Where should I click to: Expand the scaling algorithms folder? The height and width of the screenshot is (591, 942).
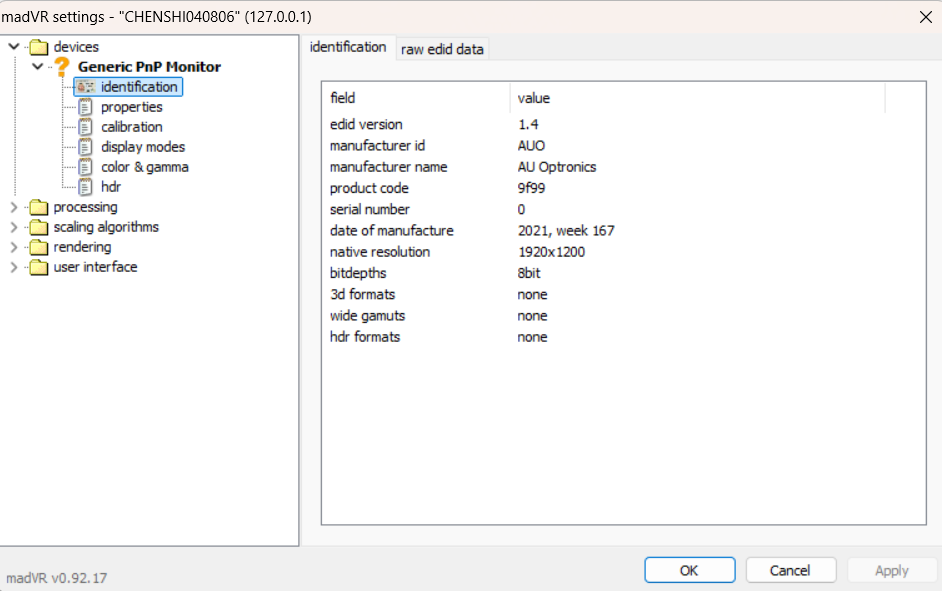14,227
